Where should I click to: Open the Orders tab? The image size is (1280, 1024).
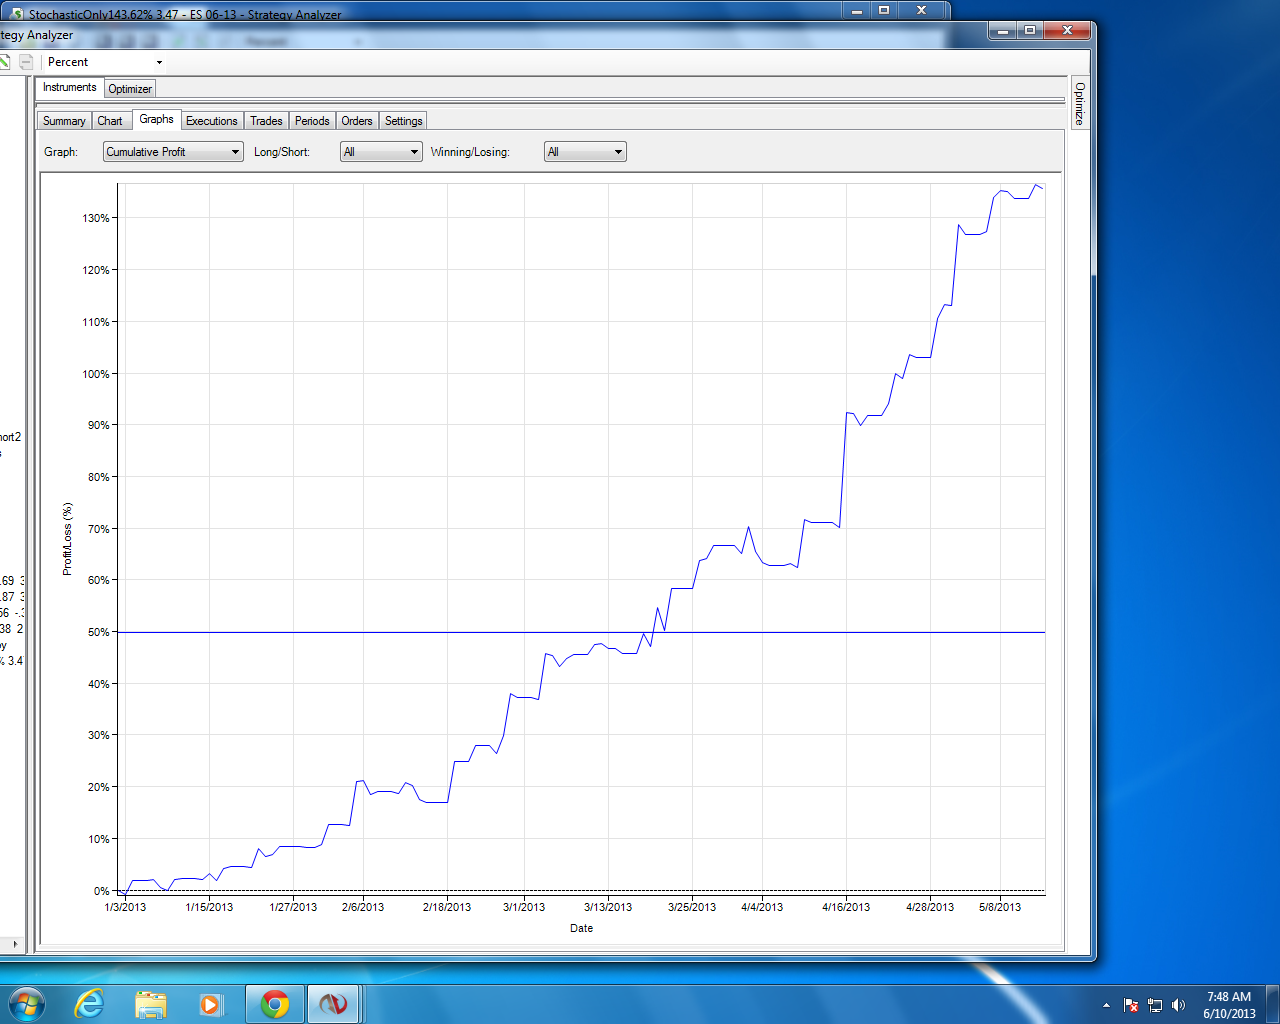357,121
